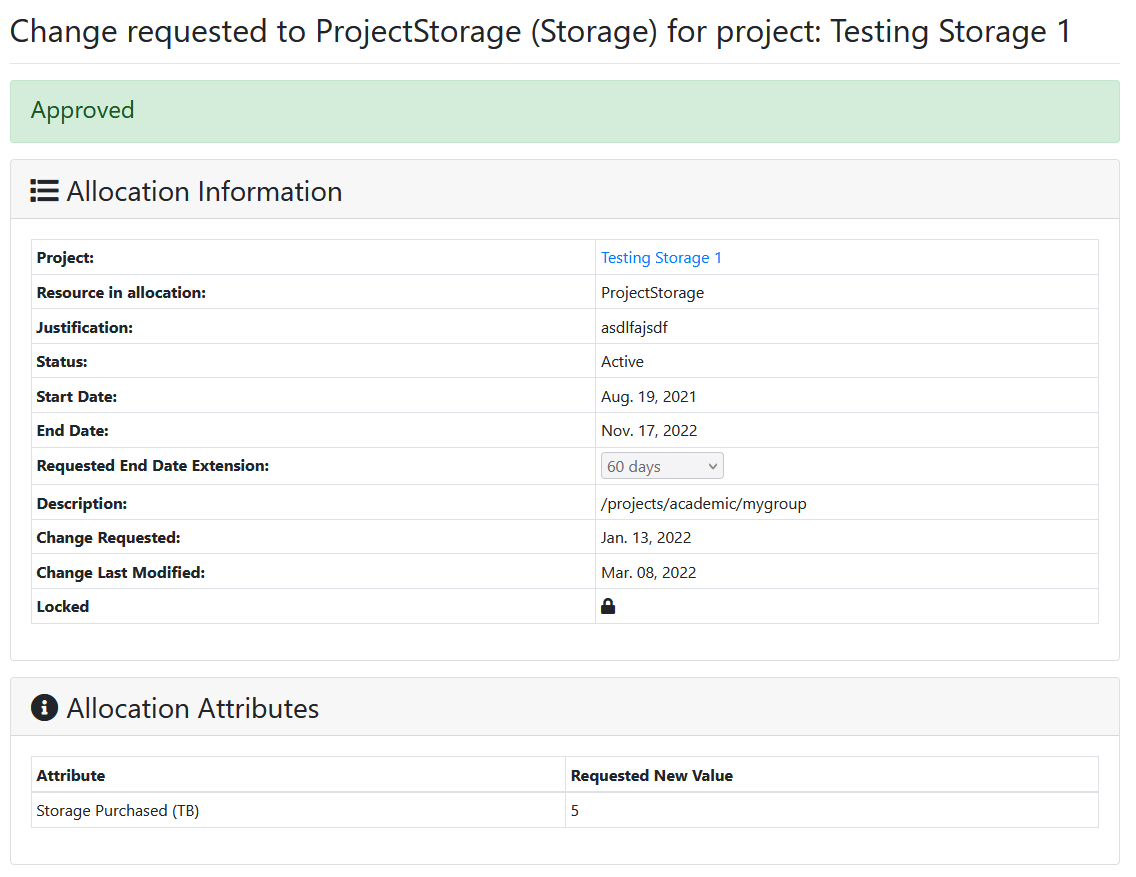Open the Testing Storage 1 project link

[661, 258]
